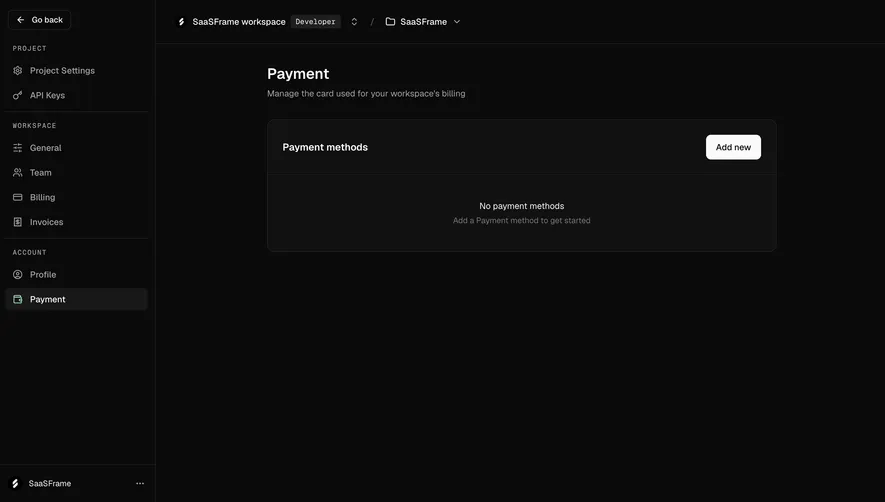Click the SaaSFrame project folder icon
The height and width of the screenshot is (502, 885).
pyautogui.click(x=390, y=22)
